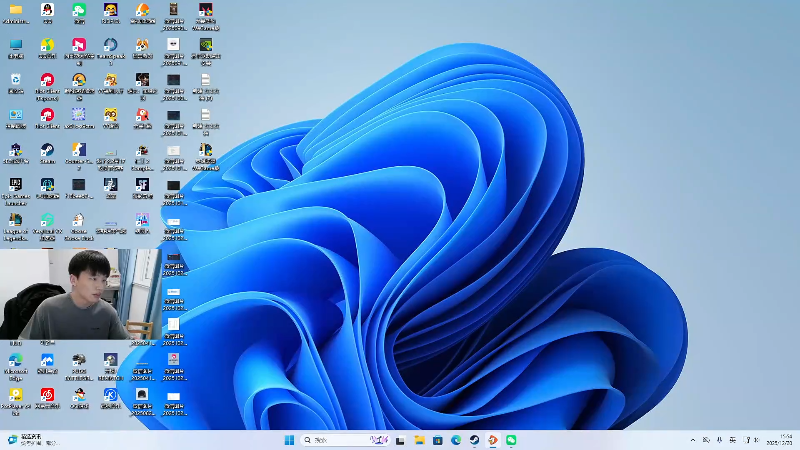Open the Epic Games Launcher desktop shortcut
Image resolution: width=800 pixels, height=450 pixels.
[16, 185]
